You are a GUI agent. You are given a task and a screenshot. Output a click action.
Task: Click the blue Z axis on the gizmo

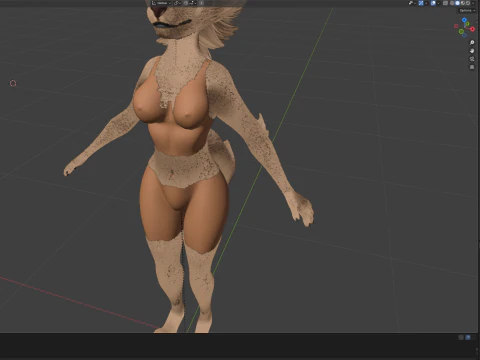coord(464,20)
